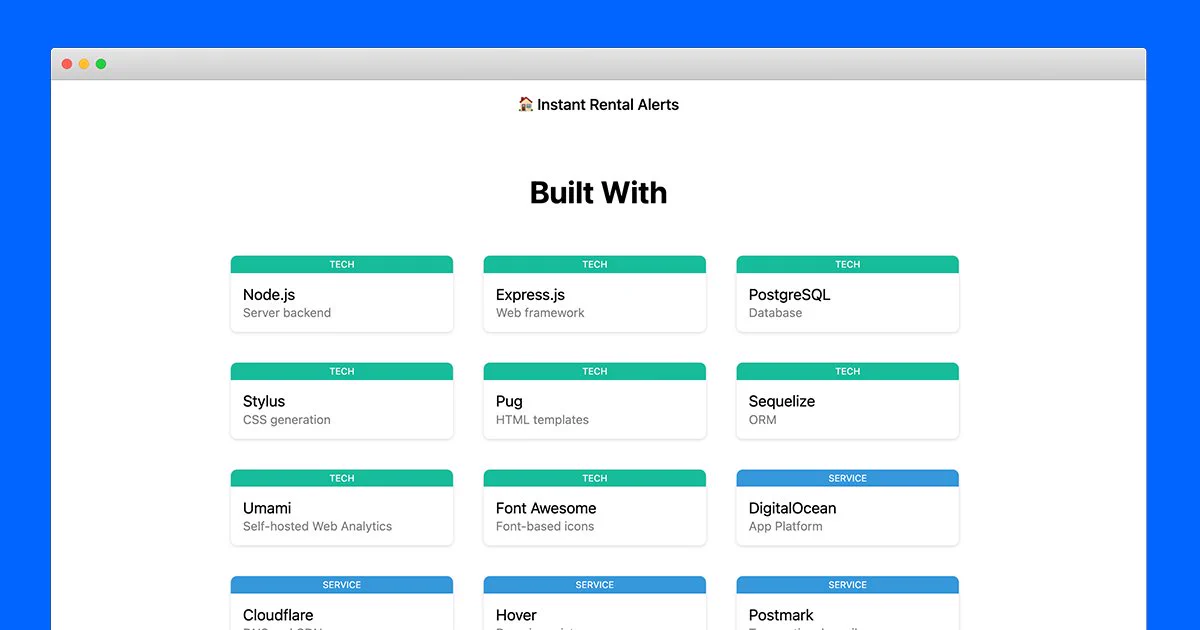
Task: Close the window with red button
Action: (x=67, y=64)
